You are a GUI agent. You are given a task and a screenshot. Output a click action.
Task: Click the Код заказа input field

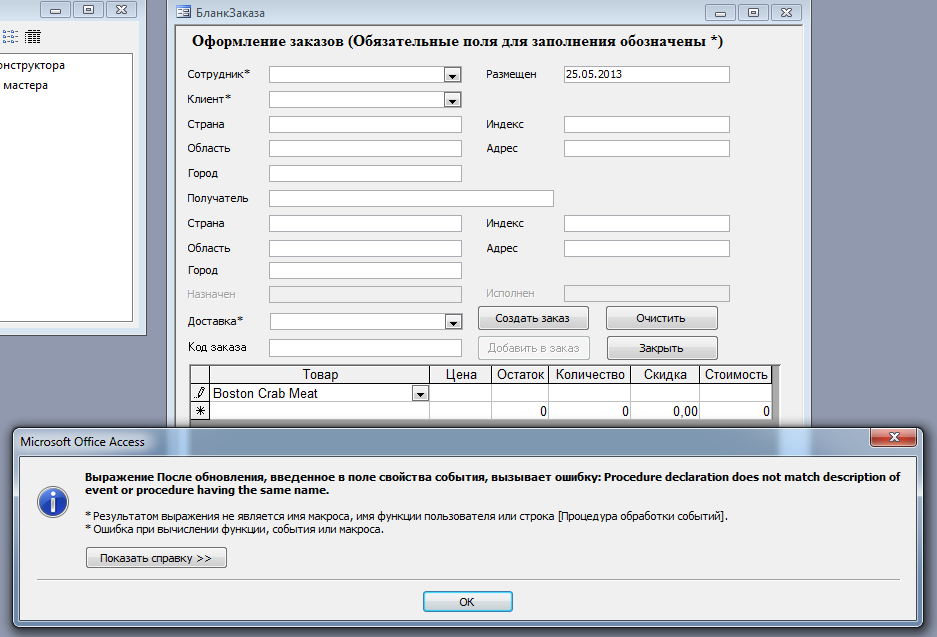(x=365, y=348)
